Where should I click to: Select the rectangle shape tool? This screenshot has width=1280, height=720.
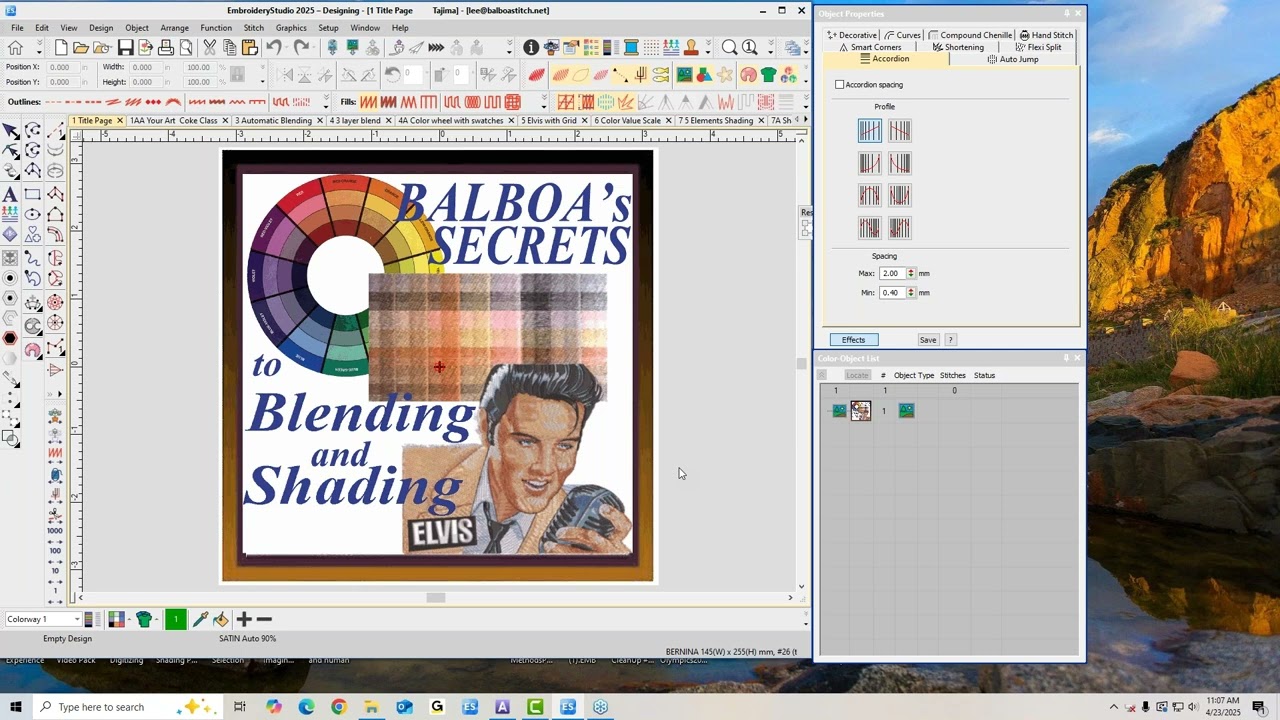coord(33,194)
